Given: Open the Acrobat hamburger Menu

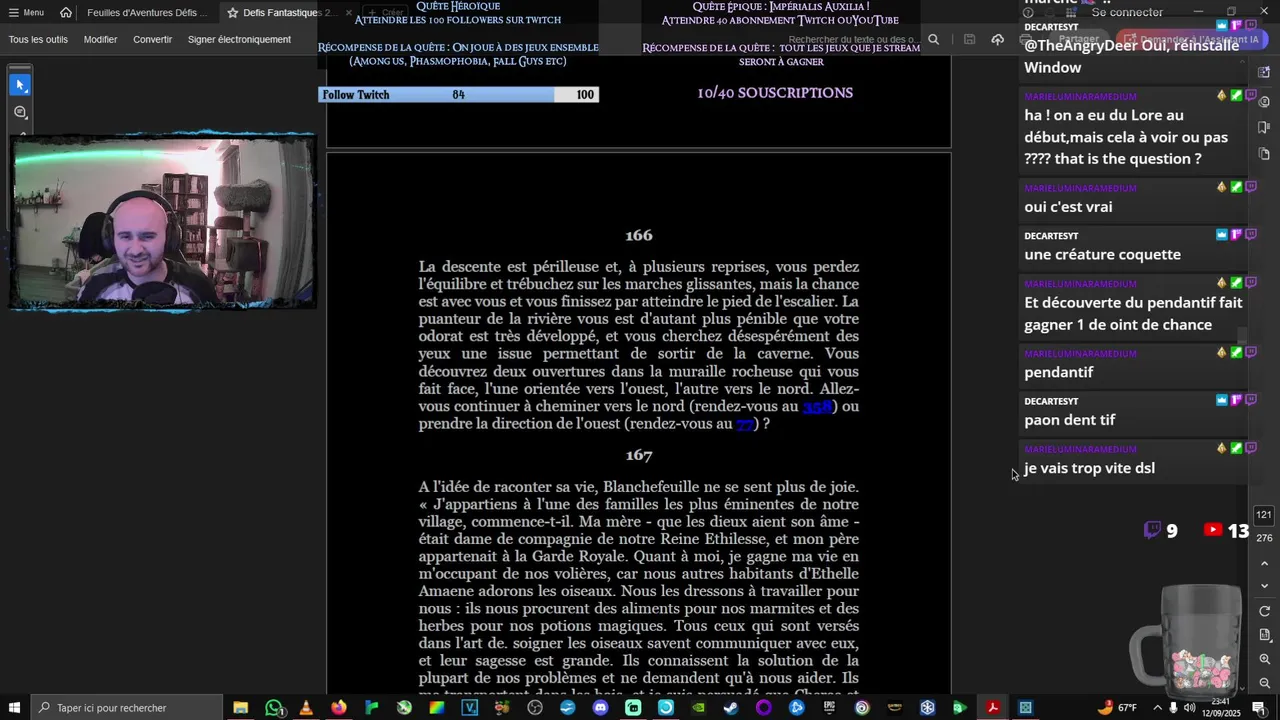Looking at the screenshot, I should click(x=26, y=12).
